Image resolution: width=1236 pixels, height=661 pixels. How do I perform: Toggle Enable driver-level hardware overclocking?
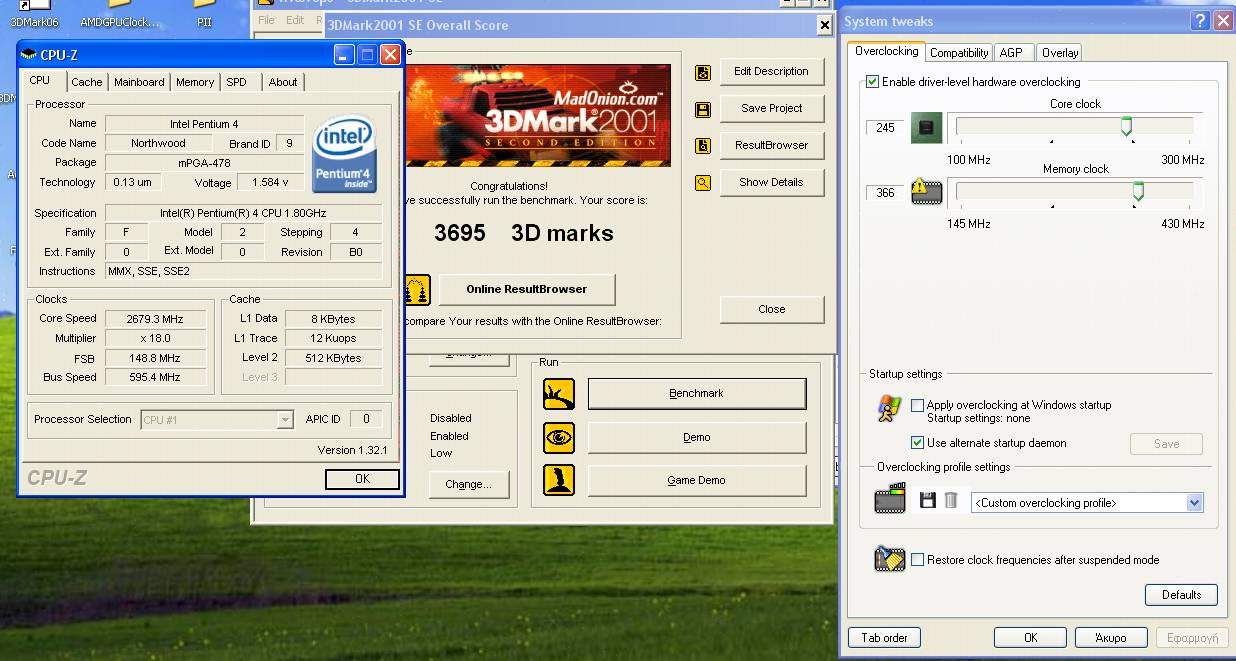pos(872,82)
